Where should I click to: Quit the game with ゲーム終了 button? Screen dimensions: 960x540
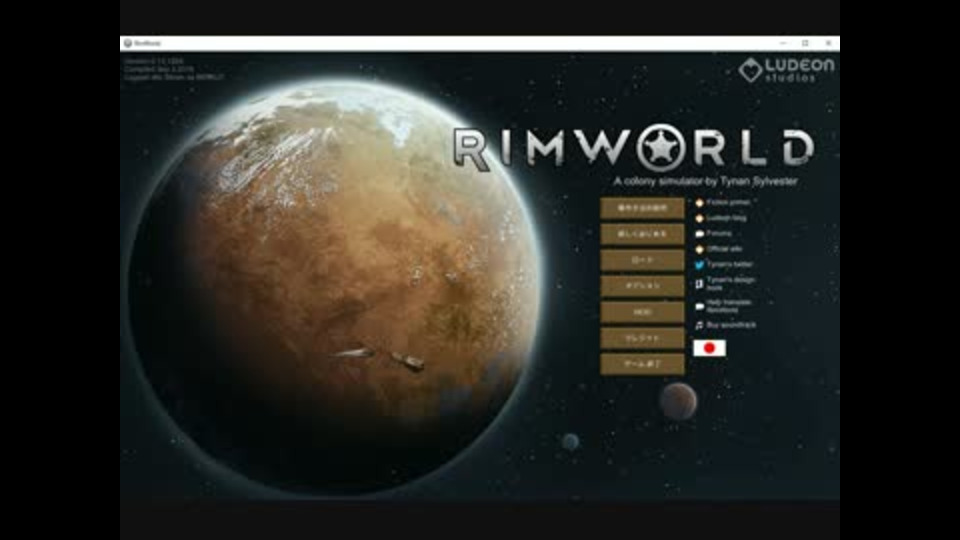[x=642, y=364]
